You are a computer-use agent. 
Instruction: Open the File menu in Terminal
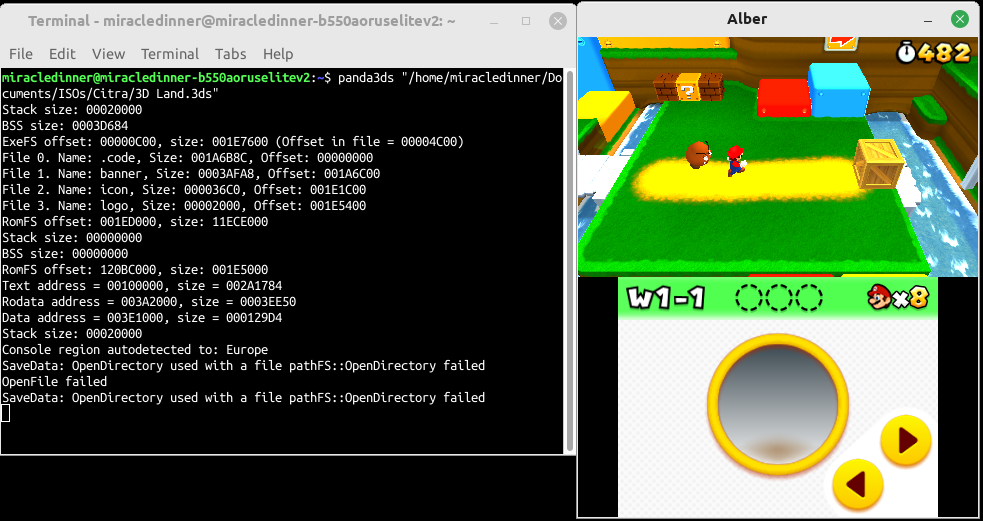click(x=21, y=54)
